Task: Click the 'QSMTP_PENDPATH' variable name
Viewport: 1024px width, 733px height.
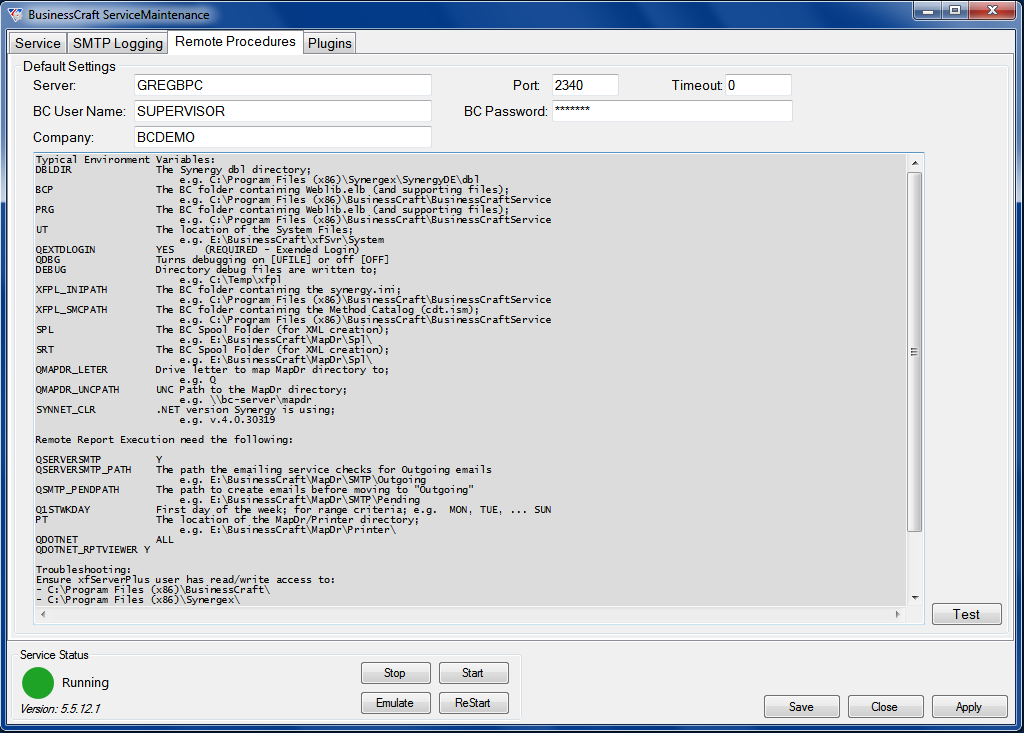Action: (78, 489)
